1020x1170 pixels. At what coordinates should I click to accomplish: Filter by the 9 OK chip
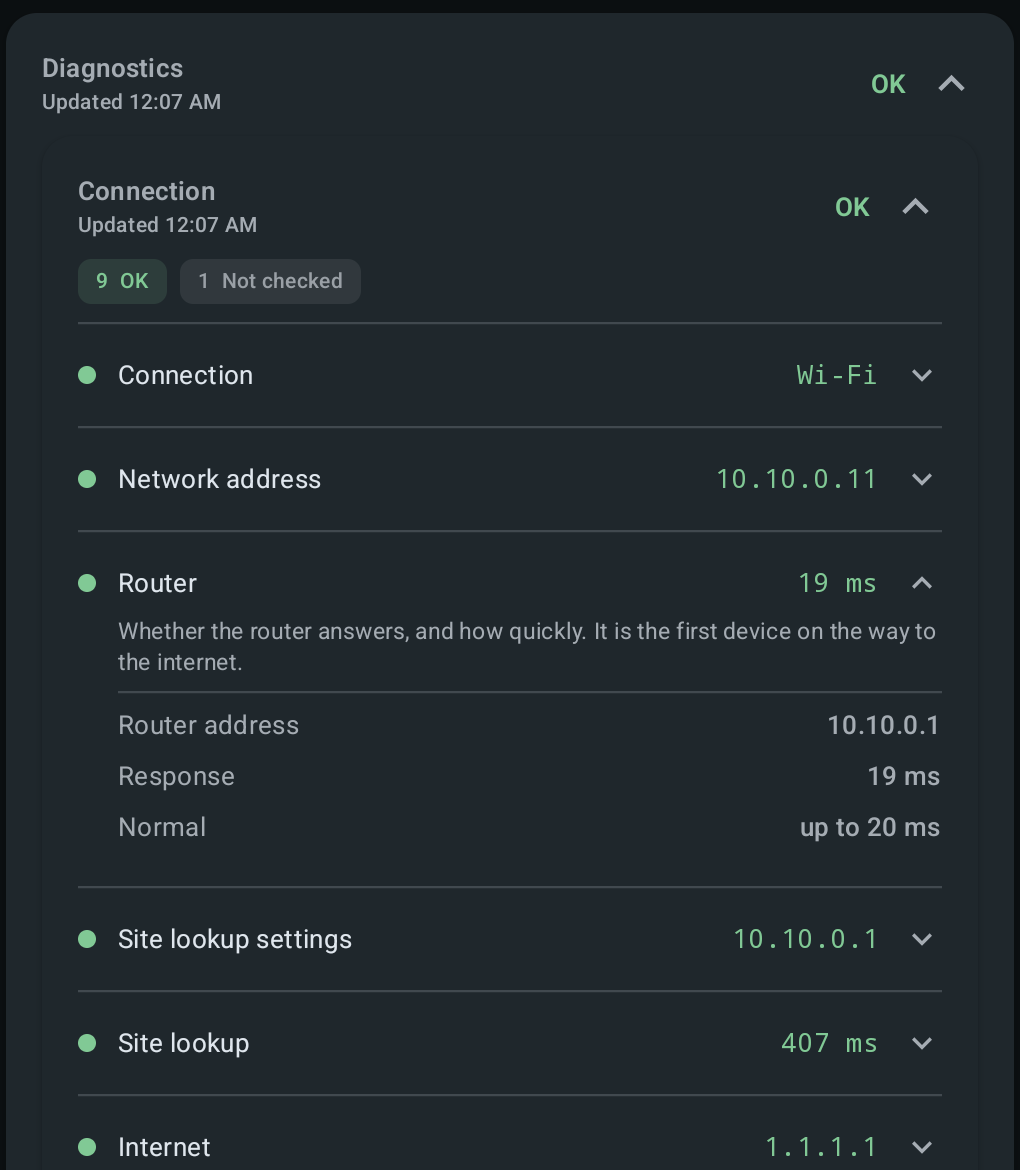122,281
